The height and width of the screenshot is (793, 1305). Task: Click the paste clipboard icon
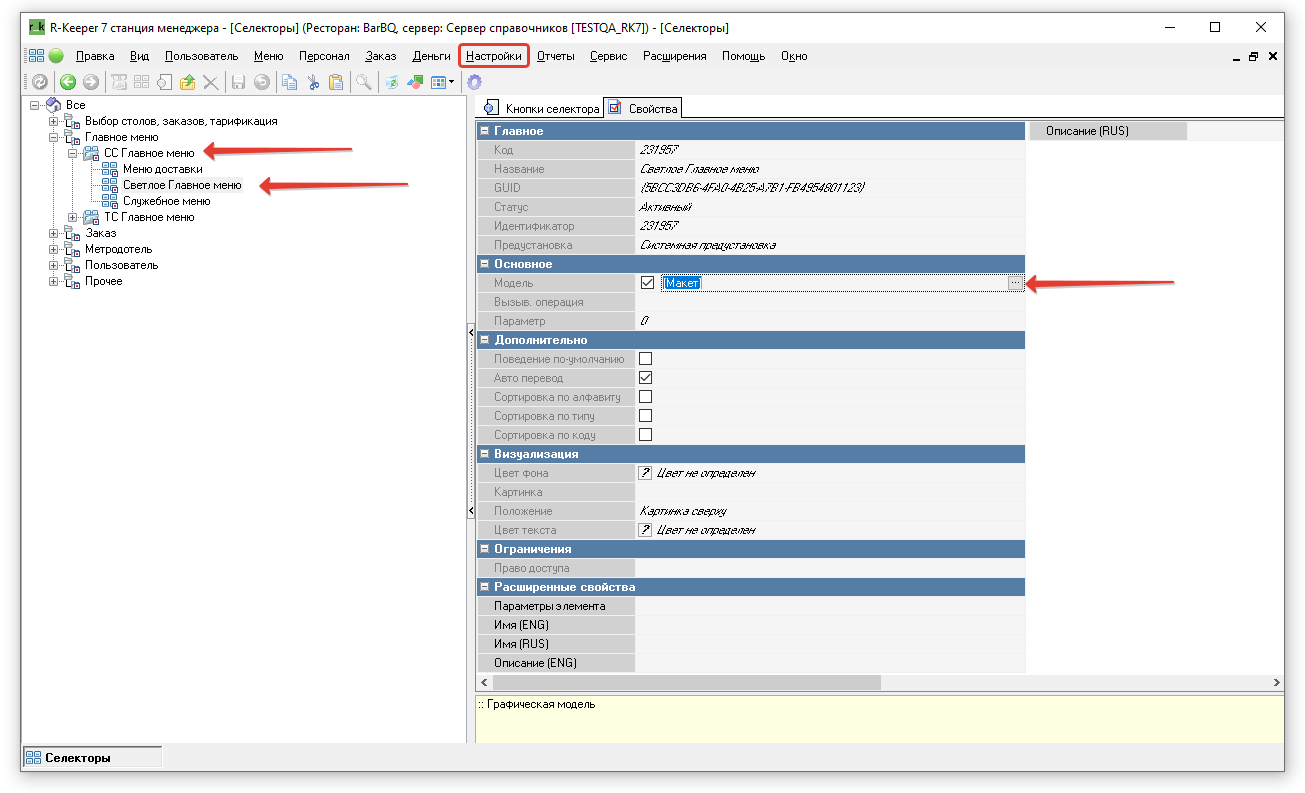pos(336,83)
